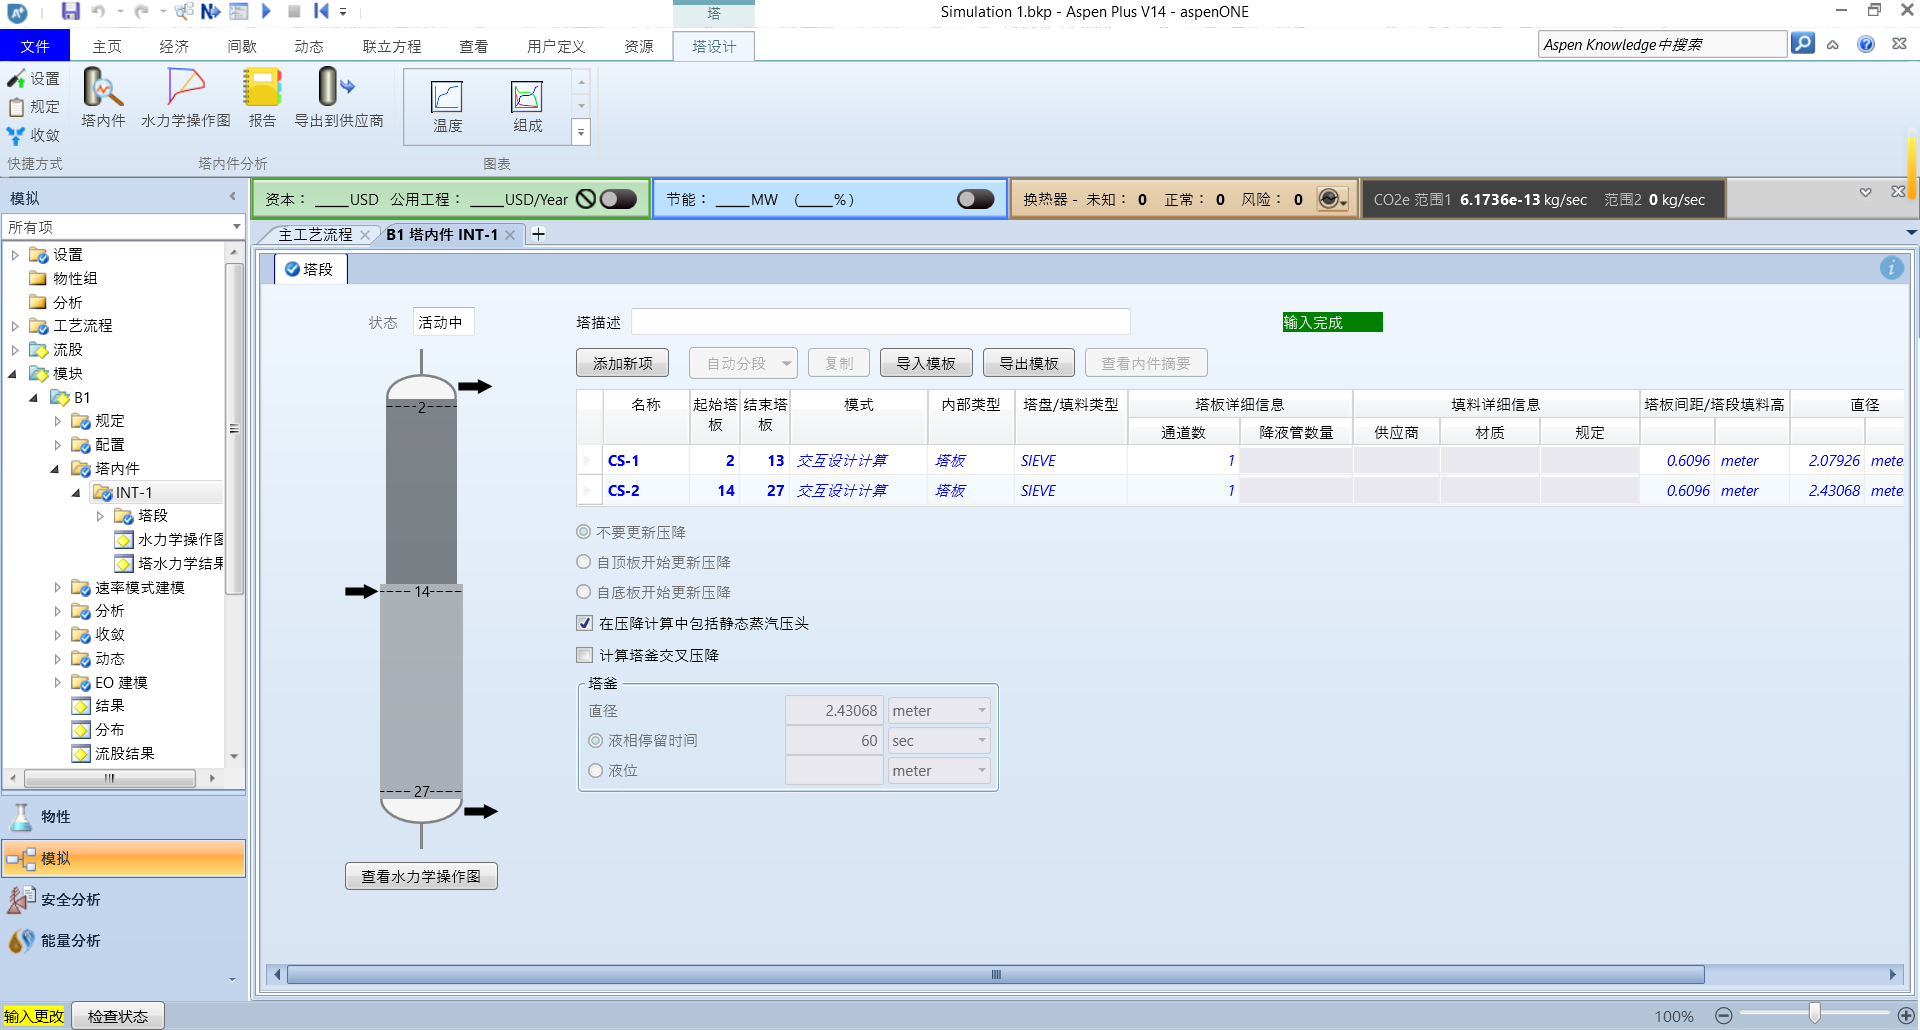Expand the 速率模式建模 tree node

[x=57, y=587]
